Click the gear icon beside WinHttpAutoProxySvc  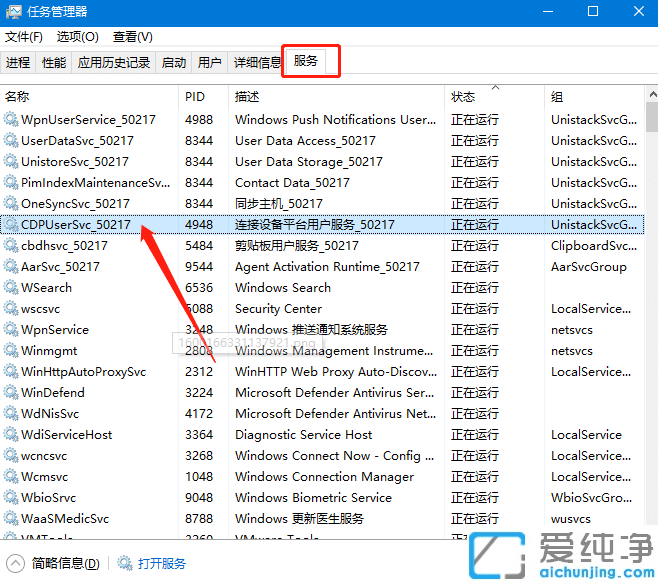[x=11, y=371]
